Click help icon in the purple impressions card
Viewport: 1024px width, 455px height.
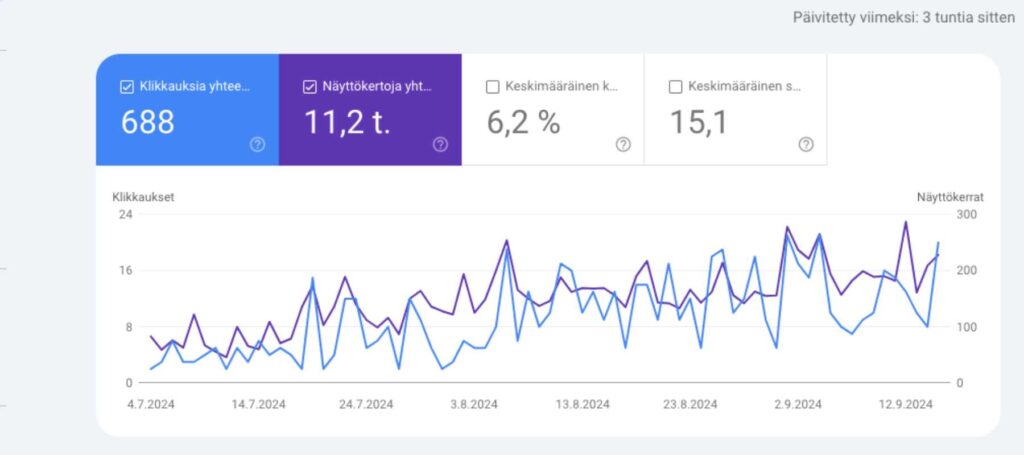coord(440,145)
